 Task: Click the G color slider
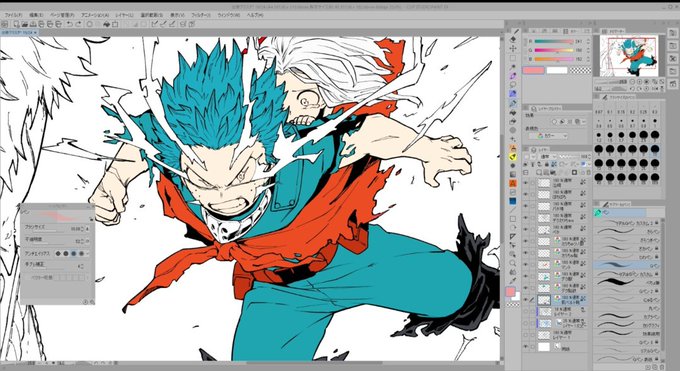[554, 50]
